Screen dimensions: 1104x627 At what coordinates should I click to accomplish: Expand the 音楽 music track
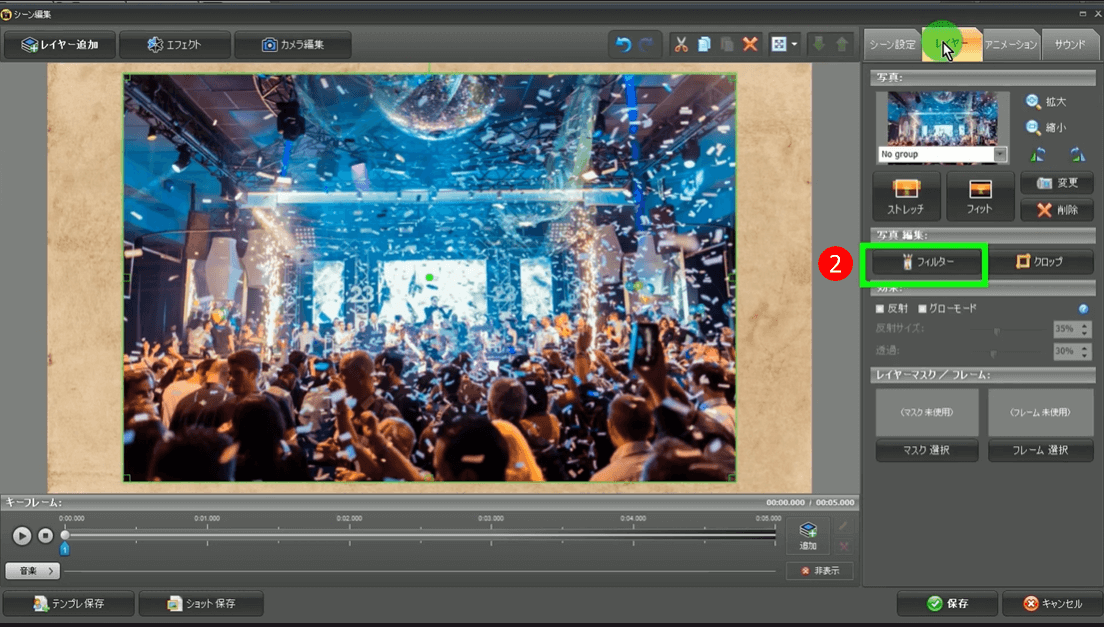(x=33, y=571)
